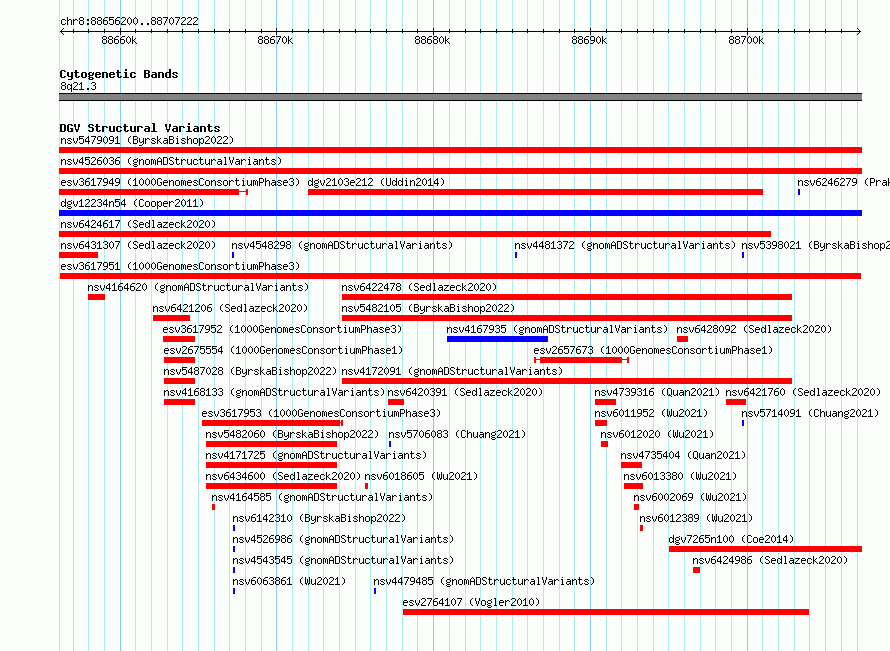Select nsv4481372 gnomAD variant label
Image resolution: width=890 pixels, height=651 pixels.
pyautogui.click(x=625, y=245)
